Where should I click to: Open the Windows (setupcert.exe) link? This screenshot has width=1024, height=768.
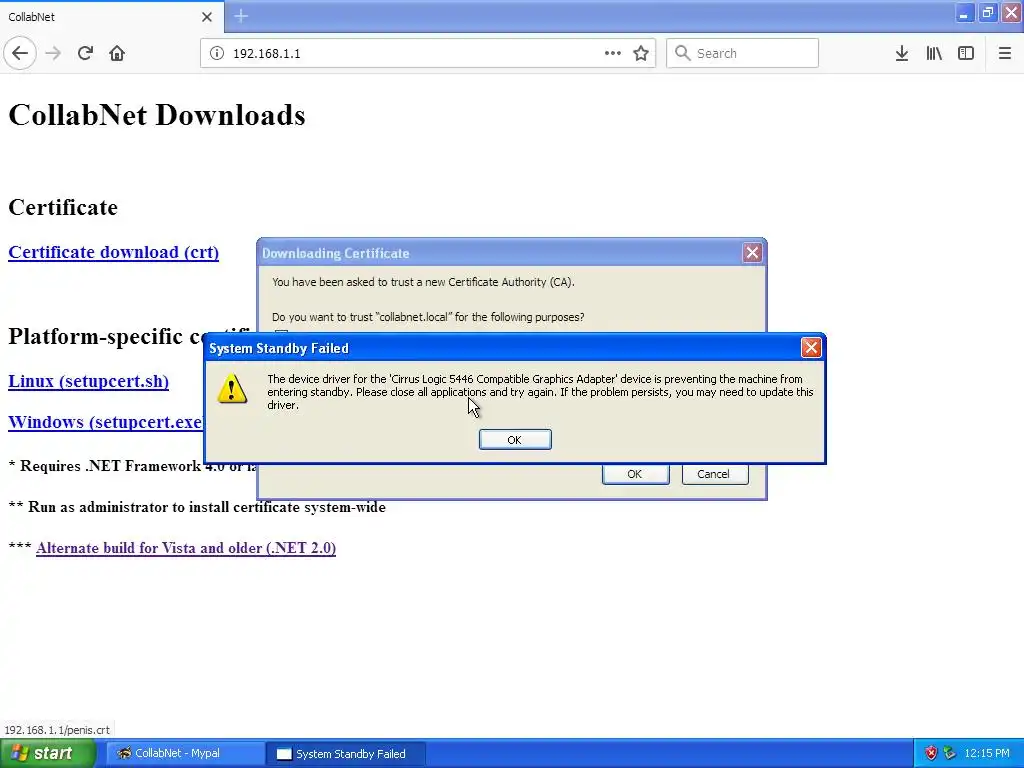[105, 422]
